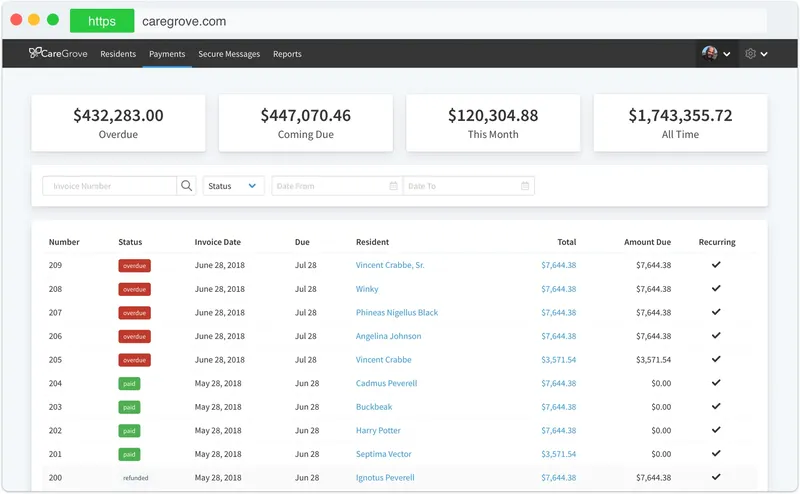Open invoice 201 total $3,571.54
800x494 pixels.
[x=559, y=454]
